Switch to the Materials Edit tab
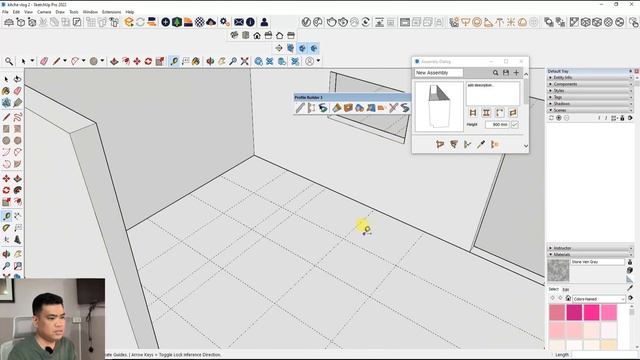Image resolution: width=640 pixels, height=360 pixels. tap(566, 289)
